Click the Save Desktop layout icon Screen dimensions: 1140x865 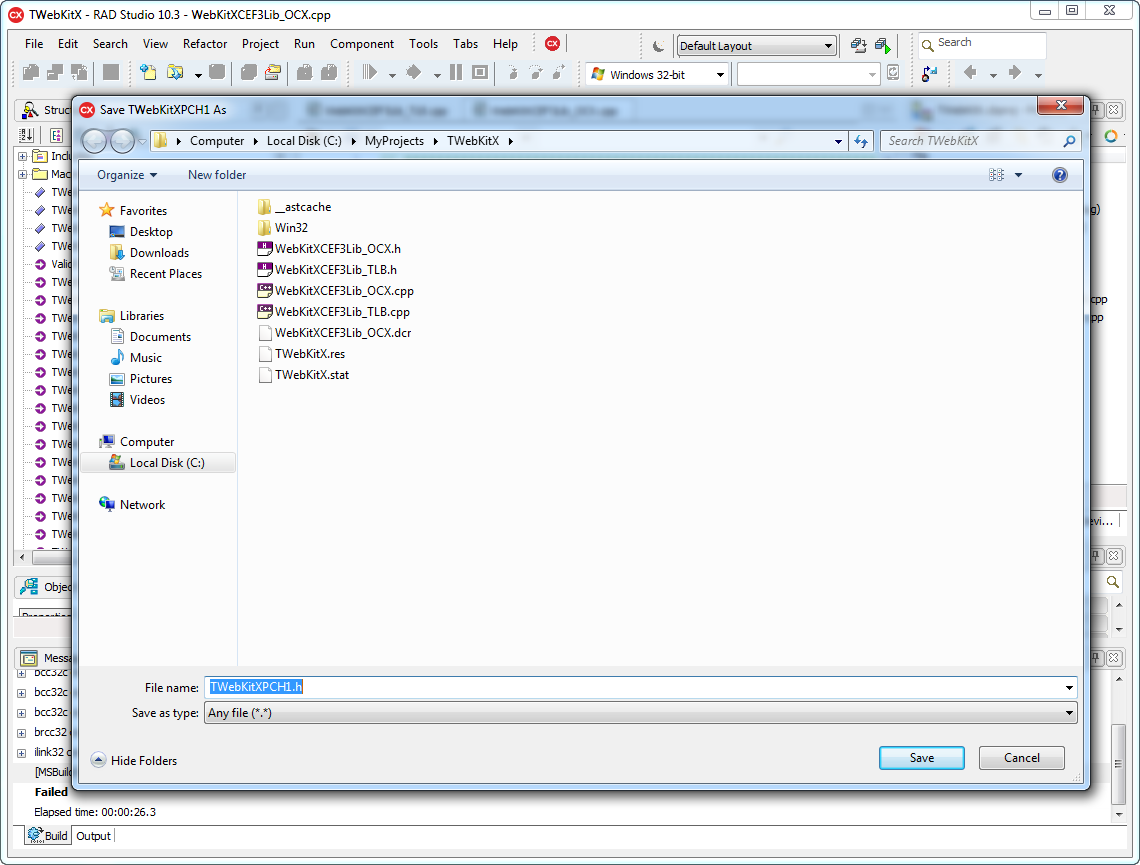[859, 46]
